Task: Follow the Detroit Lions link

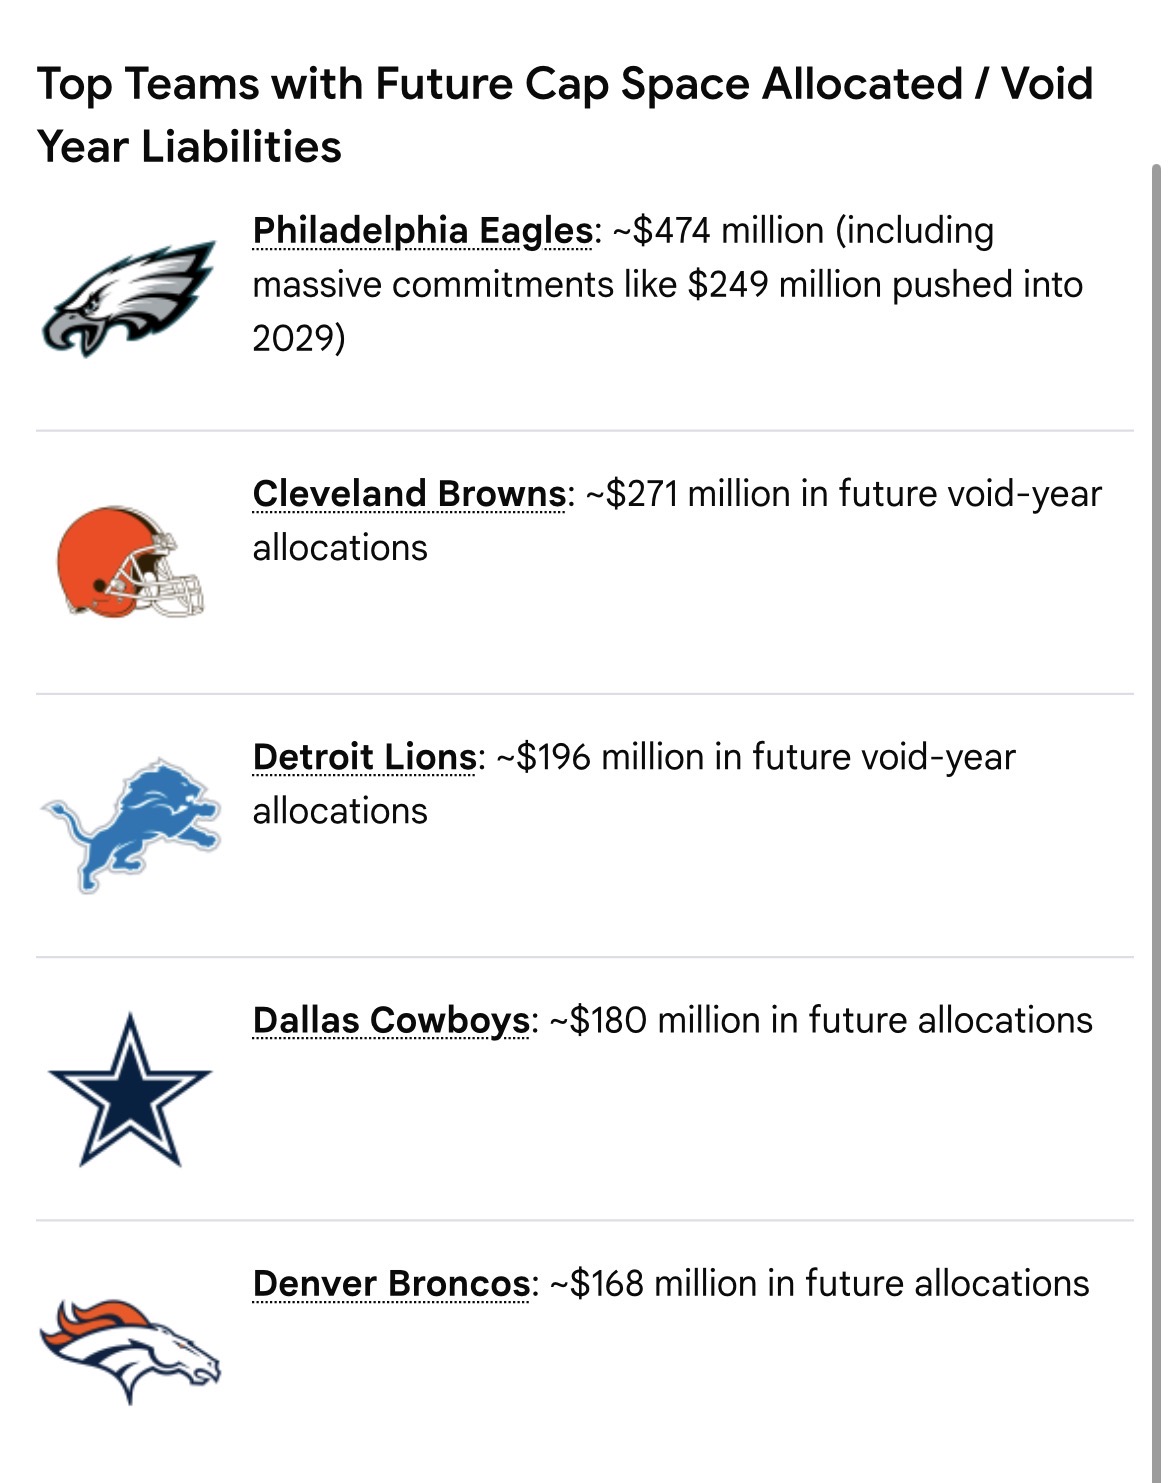Action: [364, 757]
